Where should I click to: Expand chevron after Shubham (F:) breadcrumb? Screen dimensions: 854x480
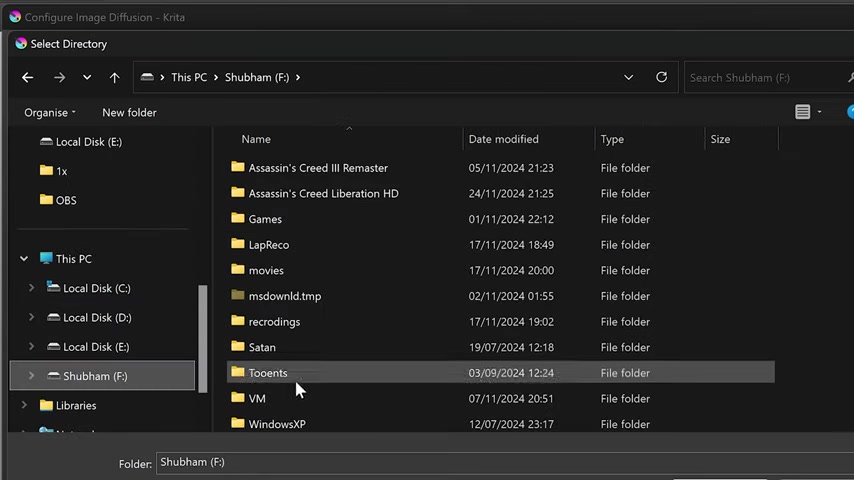click(x=298, y=77)
